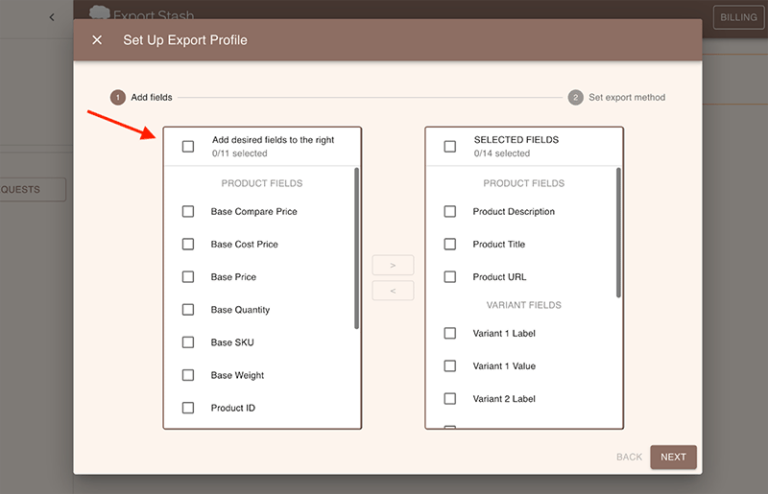Select step 2 Set export method
Viewport: 768px width, 494px height.
click(575, 97)
